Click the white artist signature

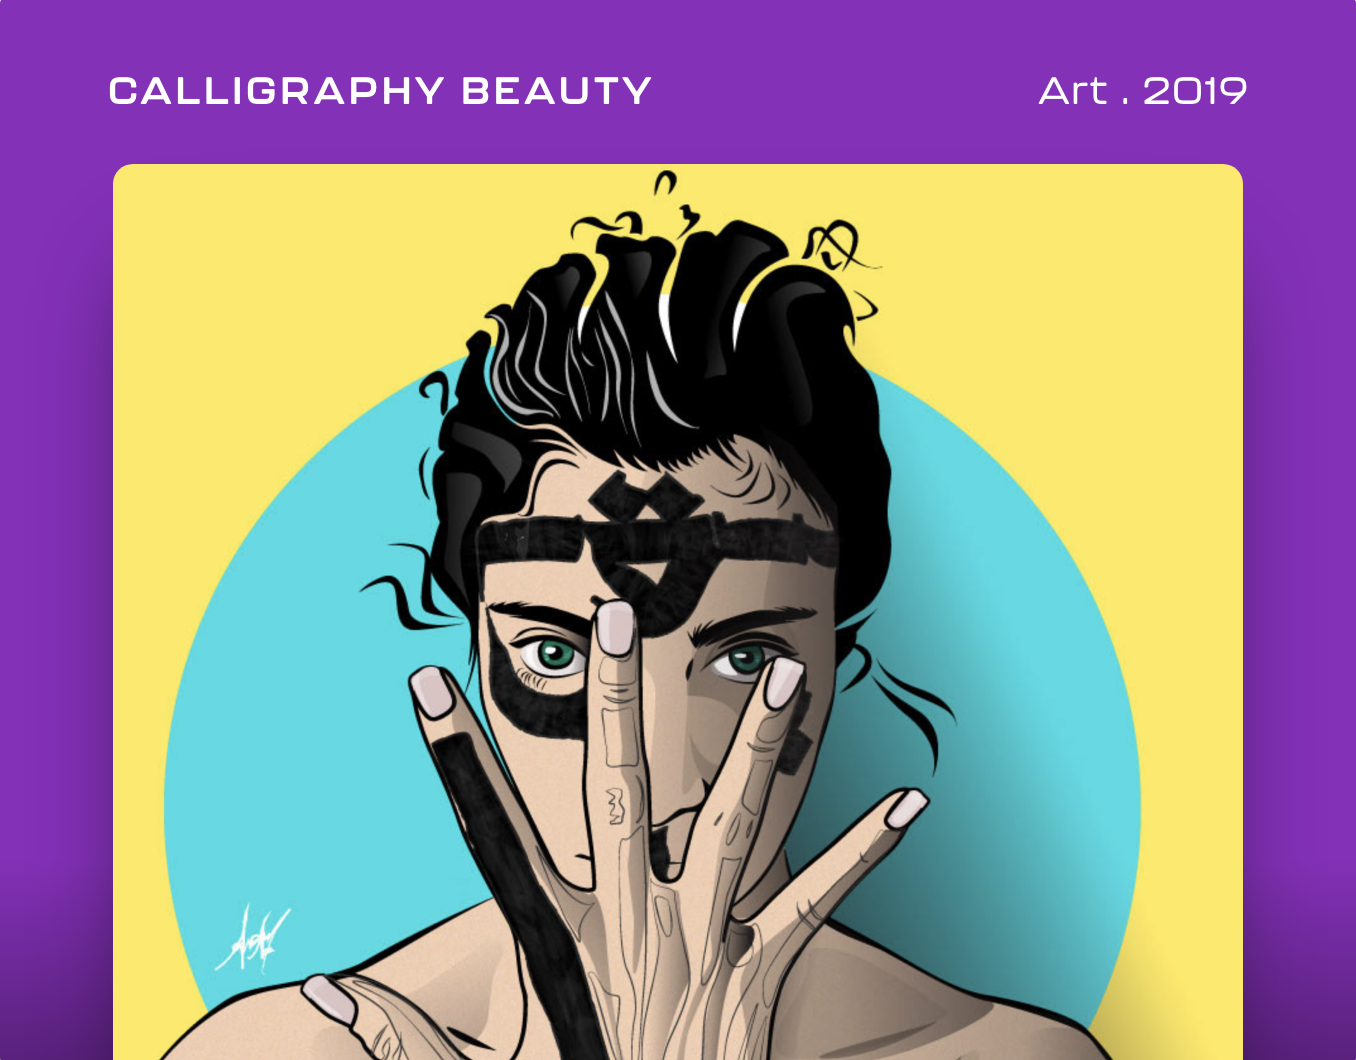pyautogui.click(x=252, y=939)
